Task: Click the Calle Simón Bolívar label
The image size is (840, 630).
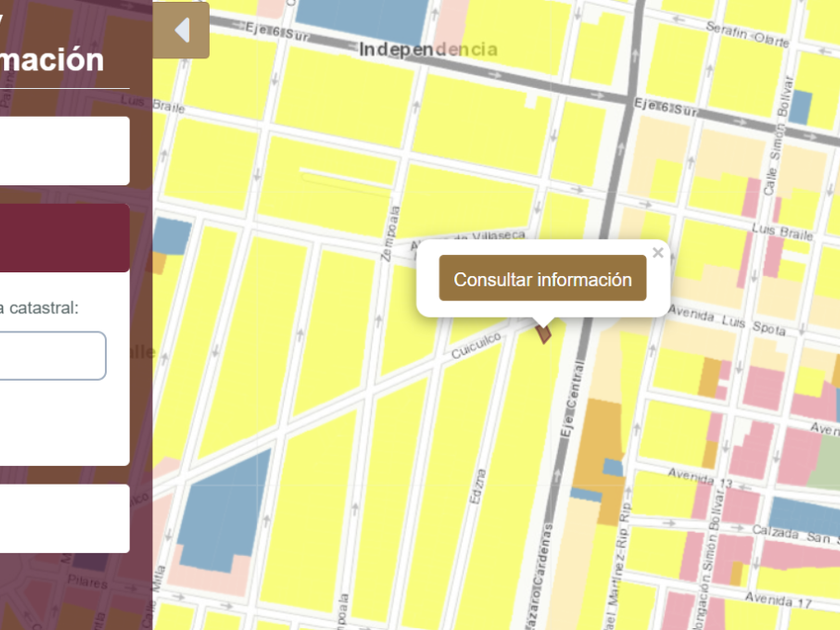Action: click(x=778, y=136)
